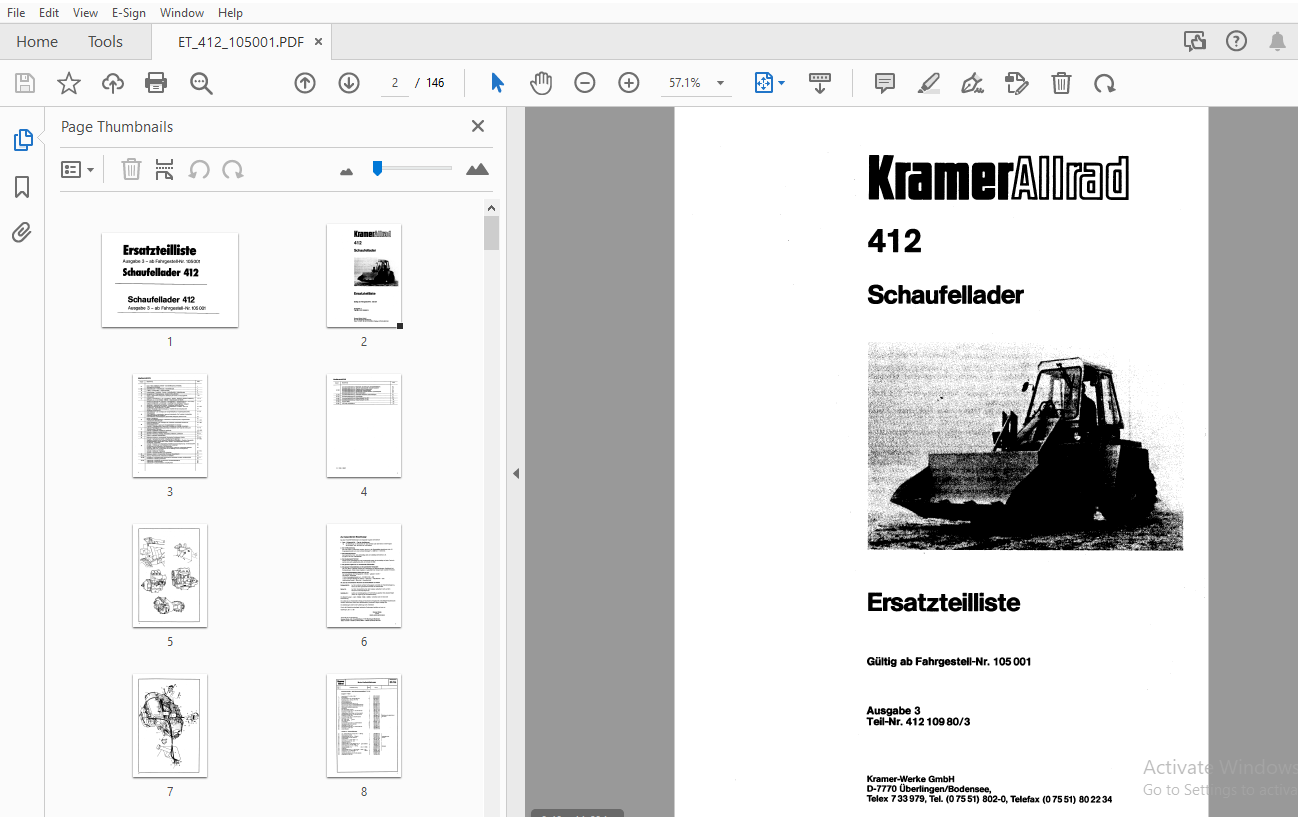This screenshot has height=817, width=1298.
Task: Select page 8 thumbnail
Action: coord(364,726)
